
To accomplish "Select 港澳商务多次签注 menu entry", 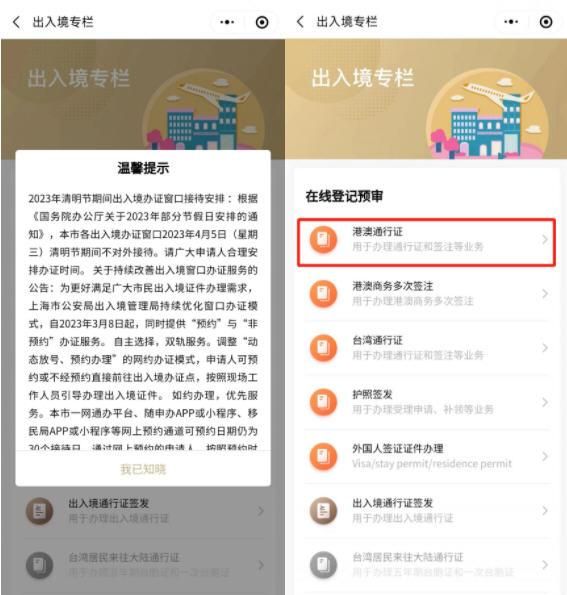I will [x=427, y=293].
